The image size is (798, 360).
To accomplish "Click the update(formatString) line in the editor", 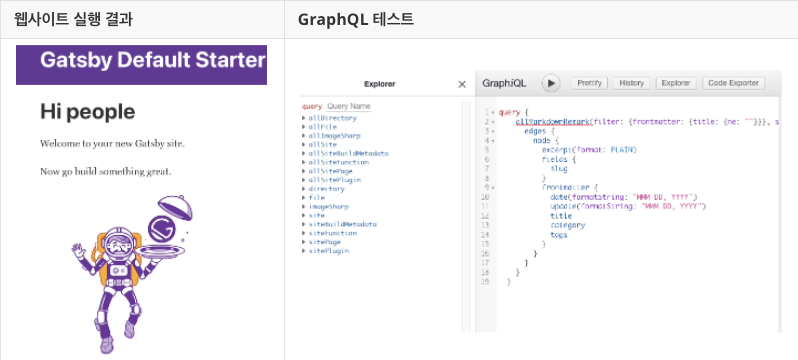I will tap(628, 206).
